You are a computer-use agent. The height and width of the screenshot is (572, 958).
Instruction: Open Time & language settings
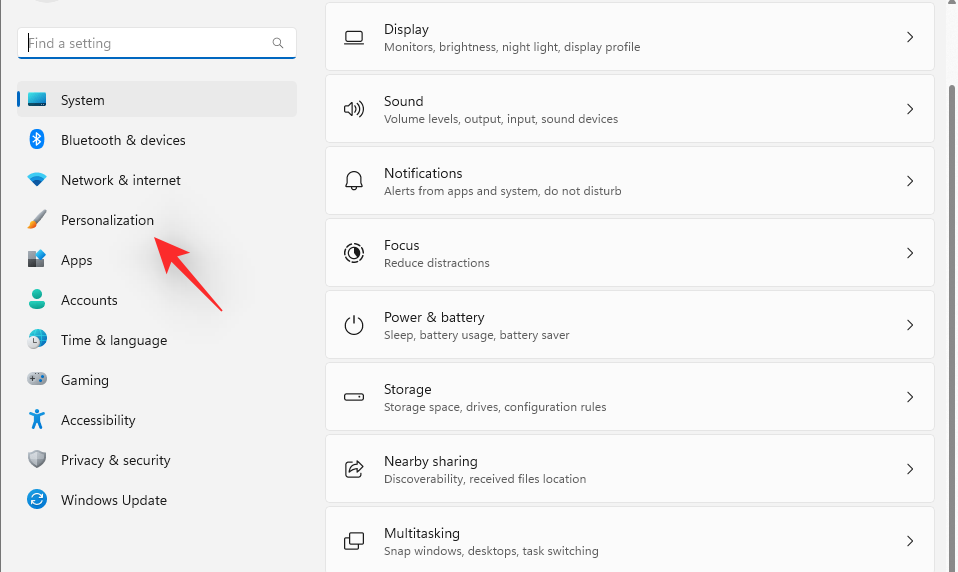113,340
